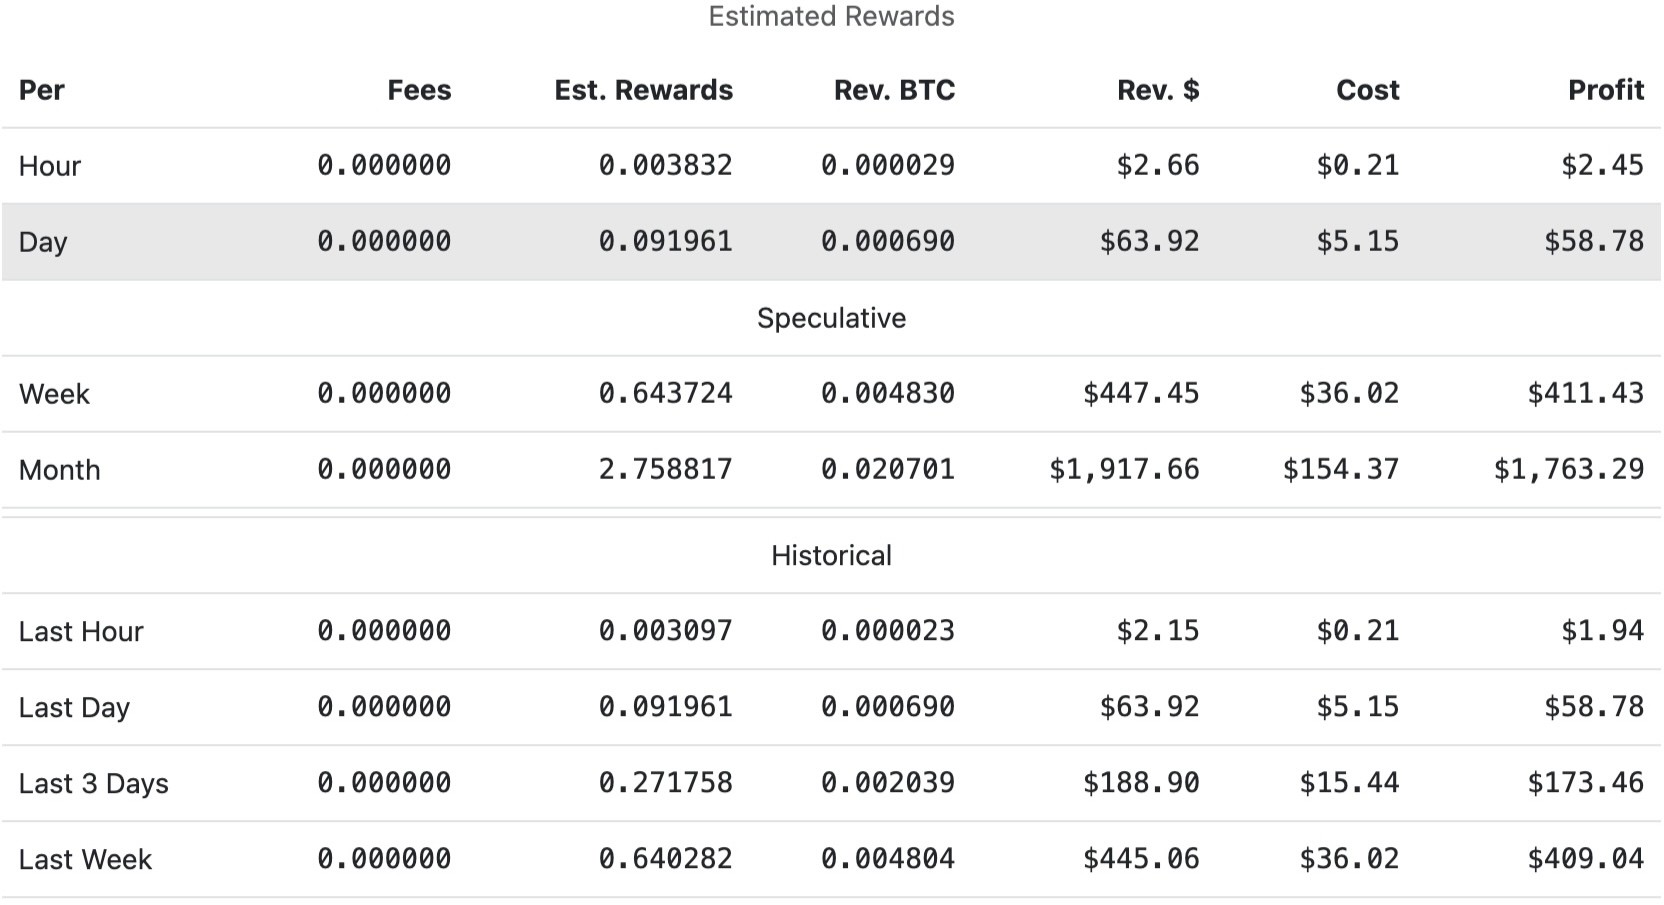Click the Historical section heading
This screenshot has width=1664, height=905.
[831, 556]
